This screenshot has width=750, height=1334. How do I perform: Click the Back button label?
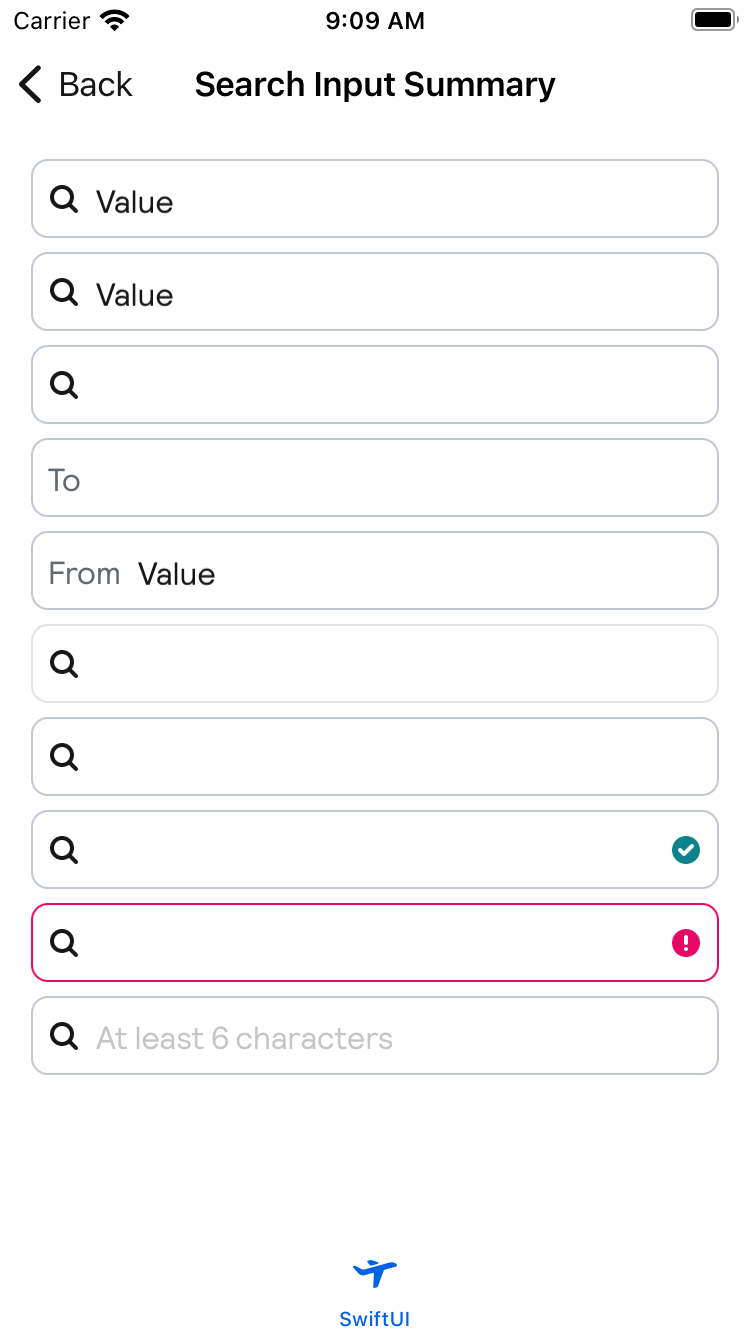[95, 85]
